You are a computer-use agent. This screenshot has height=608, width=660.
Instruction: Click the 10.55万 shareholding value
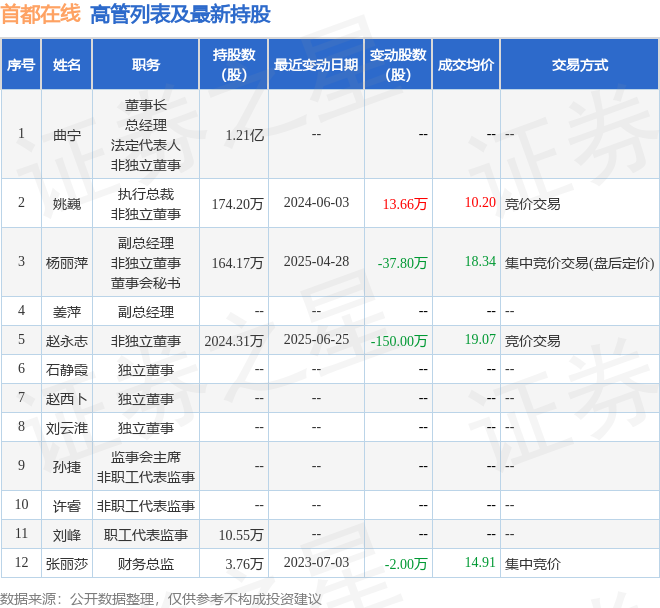(x=241, y=535)
